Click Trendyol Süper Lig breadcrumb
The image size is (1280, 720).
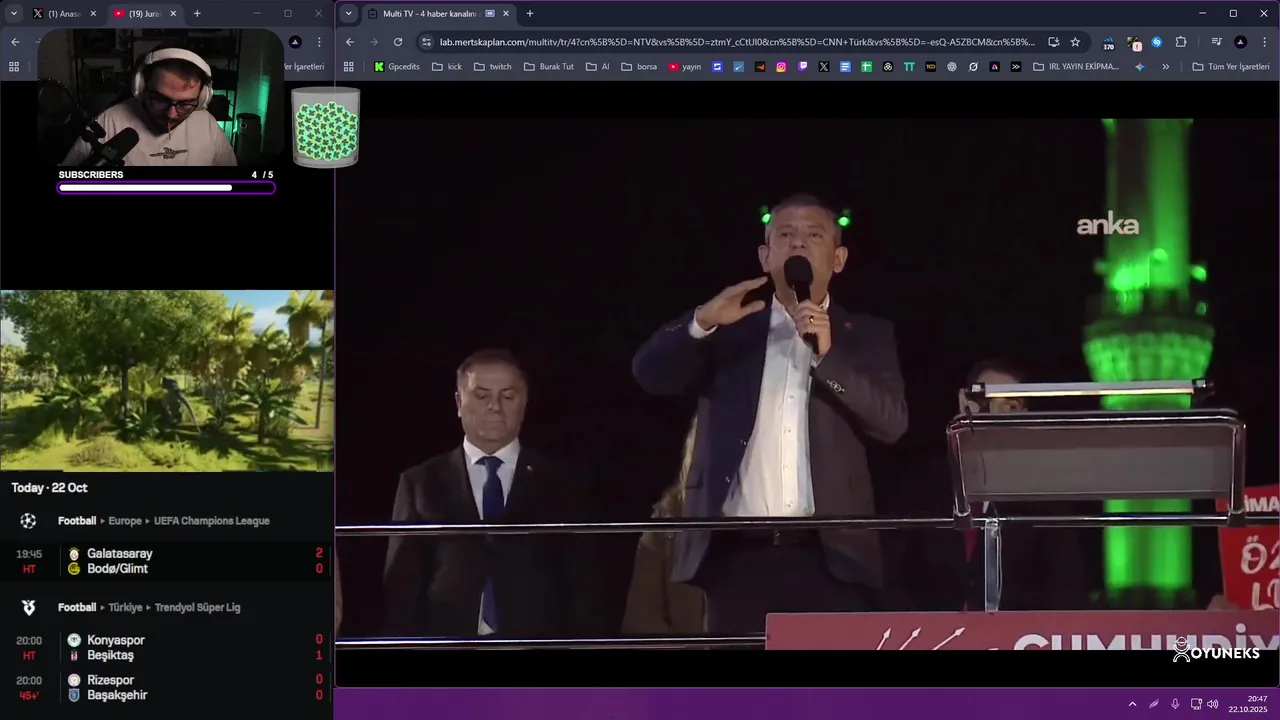coord(197,607)
